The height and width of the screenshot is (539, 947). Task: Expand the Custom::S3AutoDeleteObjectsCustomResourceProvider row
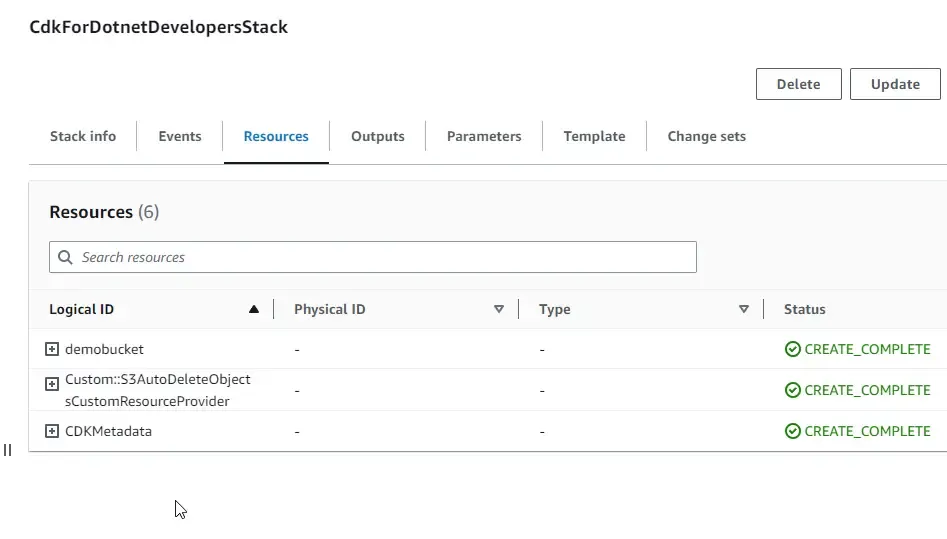52,384
